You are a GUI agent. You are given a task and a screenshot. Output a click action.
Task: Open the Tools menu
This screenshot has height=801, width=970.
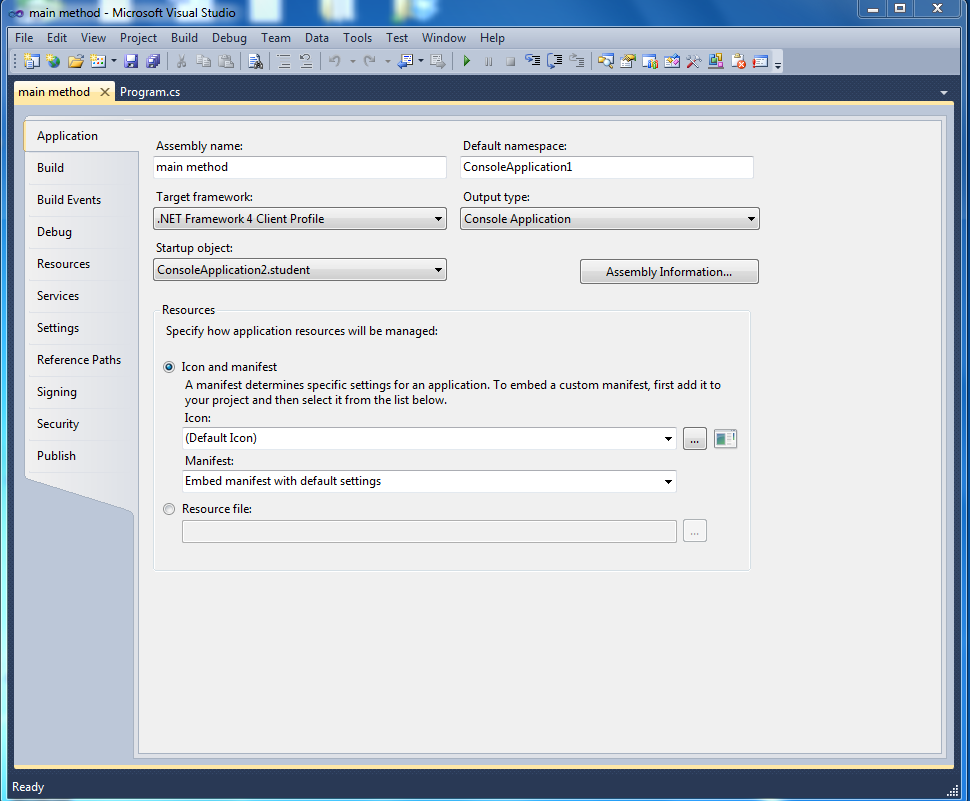click(358, 38)
